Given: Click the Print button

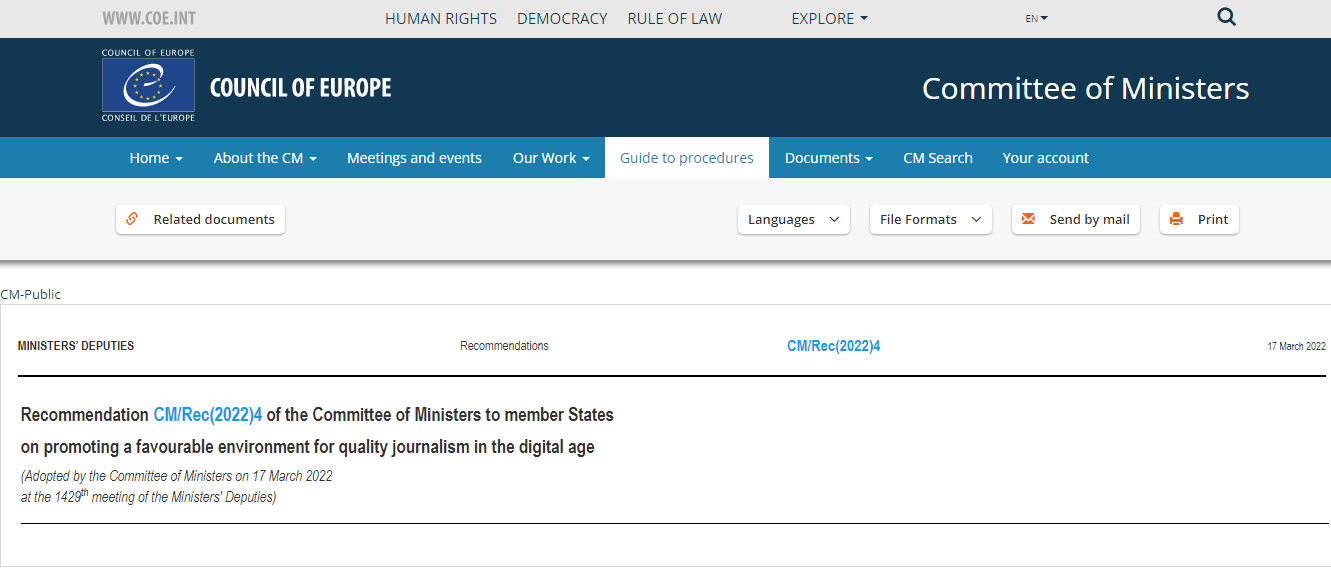Looking at the screenshot, I should [1199, 219].
